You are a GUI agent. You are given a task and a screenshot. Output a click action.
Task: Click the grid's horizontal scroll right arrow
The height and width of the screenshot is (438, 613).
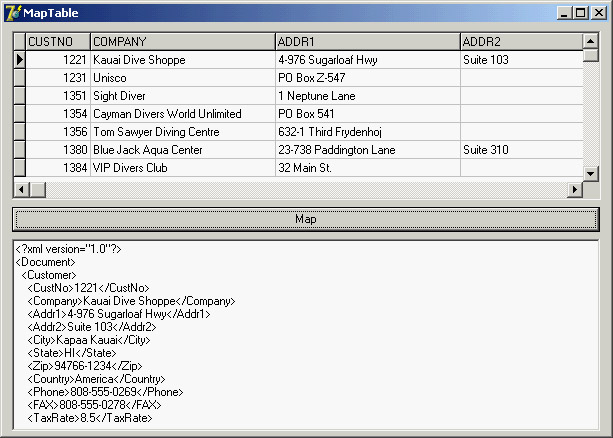(x=575, y=189)
